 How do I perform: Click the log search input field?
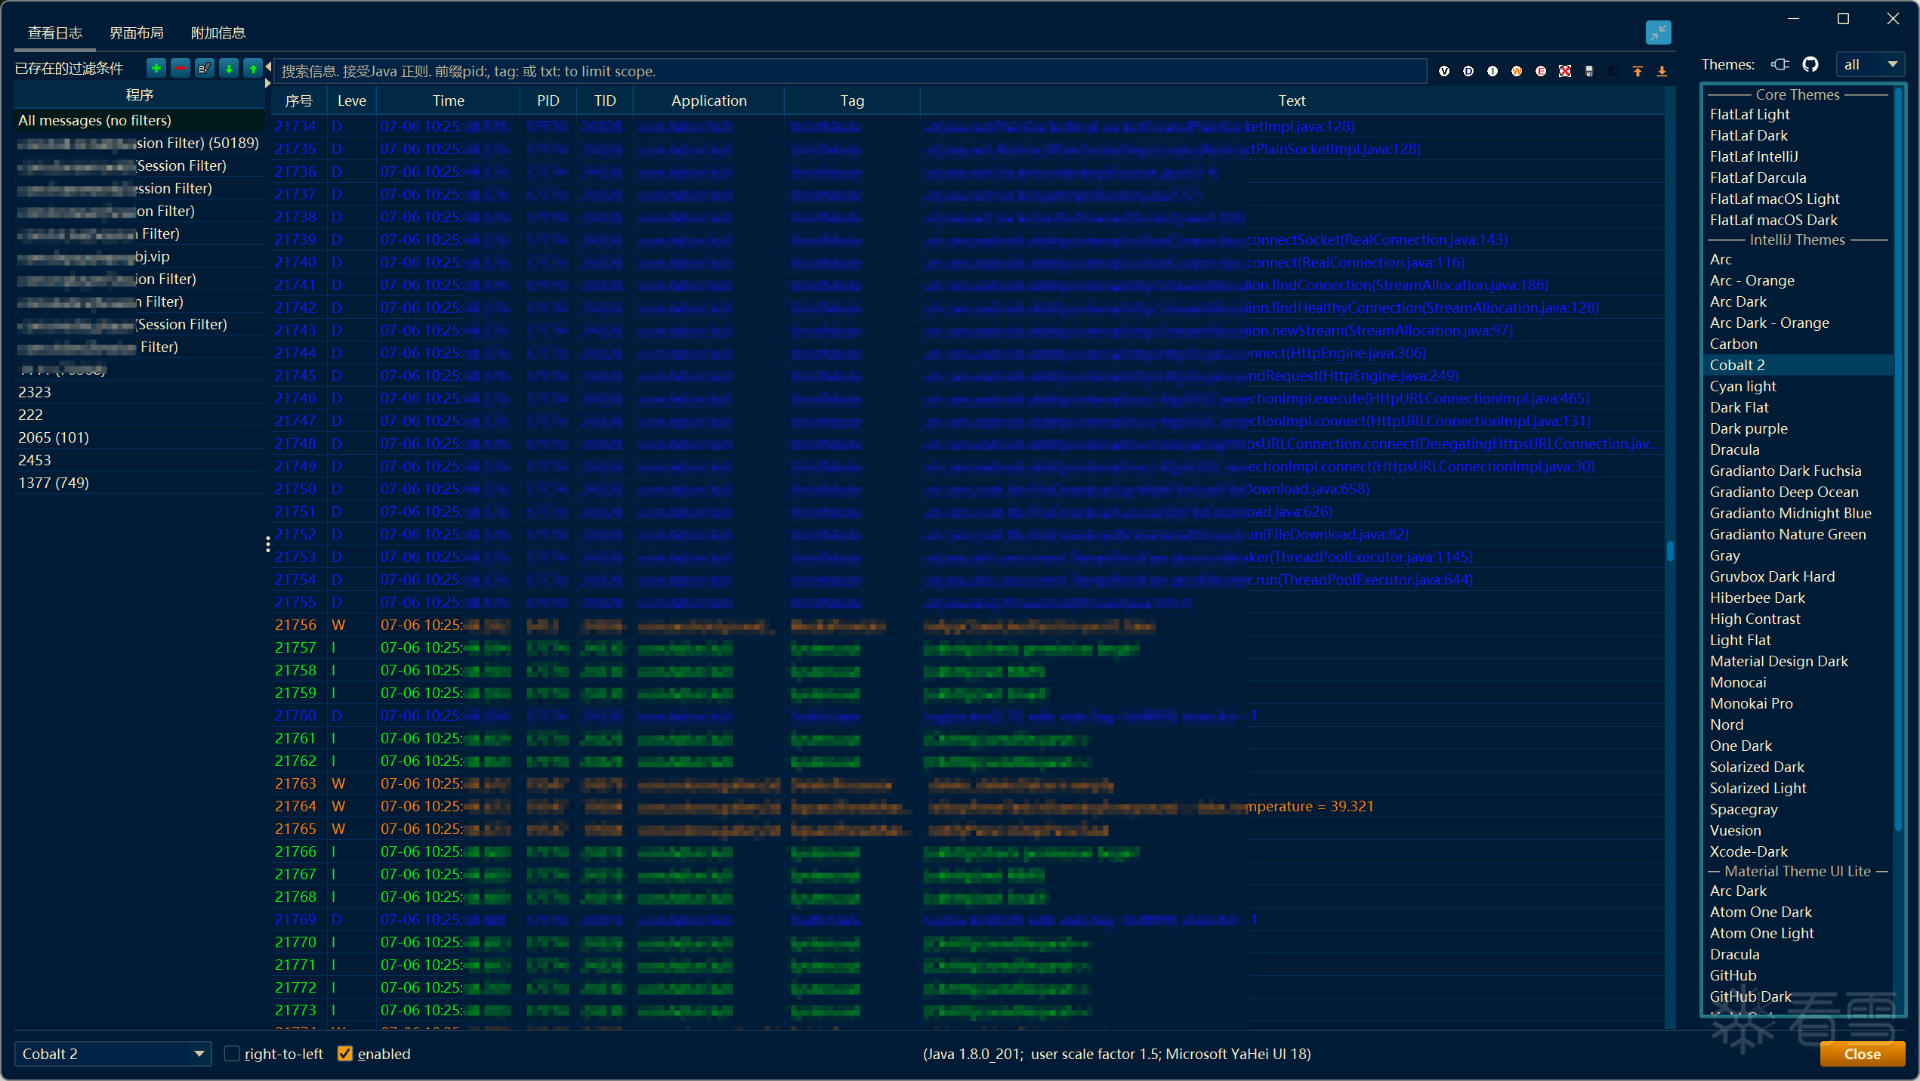850,71
